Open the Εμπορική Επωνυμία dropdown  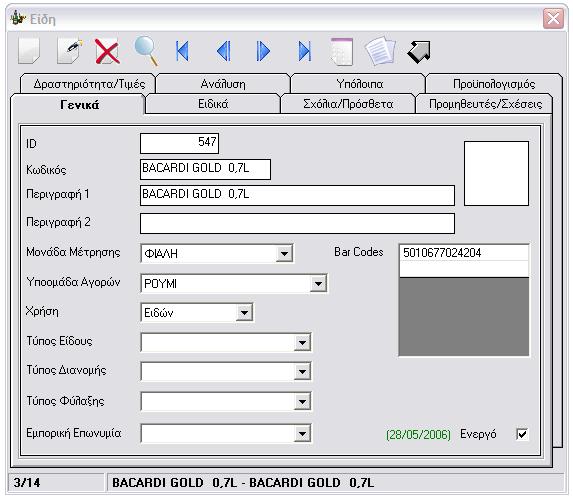302,434
